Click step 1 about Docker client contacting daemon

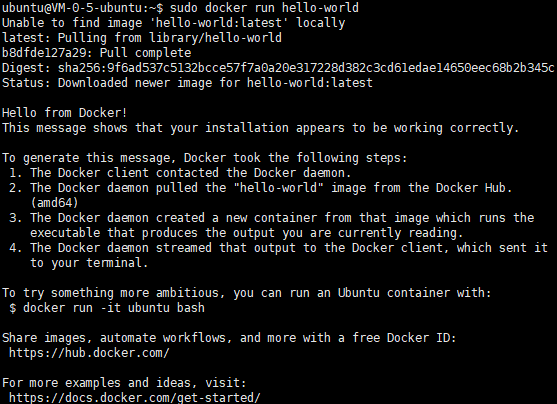click(x=180, y=173)
